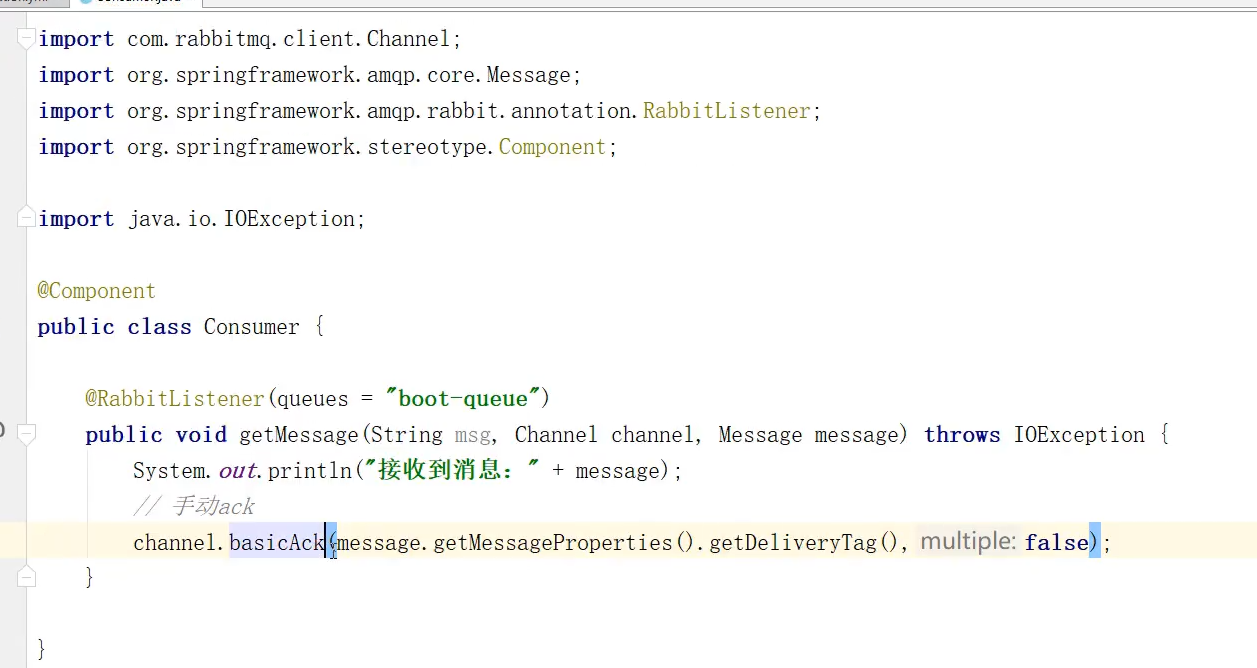Click the println method call

pos(309,471)
